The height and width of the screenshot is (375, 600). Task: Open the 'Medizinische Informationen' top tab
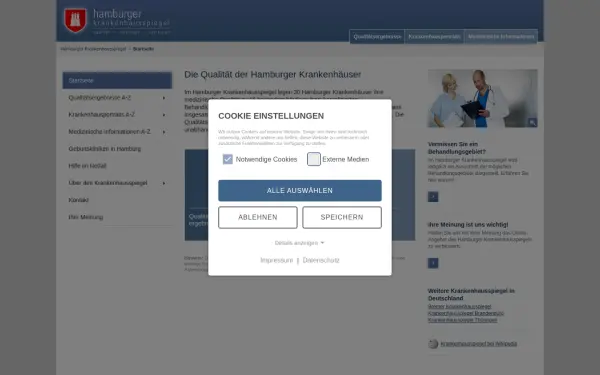click(x=501, y=37)
